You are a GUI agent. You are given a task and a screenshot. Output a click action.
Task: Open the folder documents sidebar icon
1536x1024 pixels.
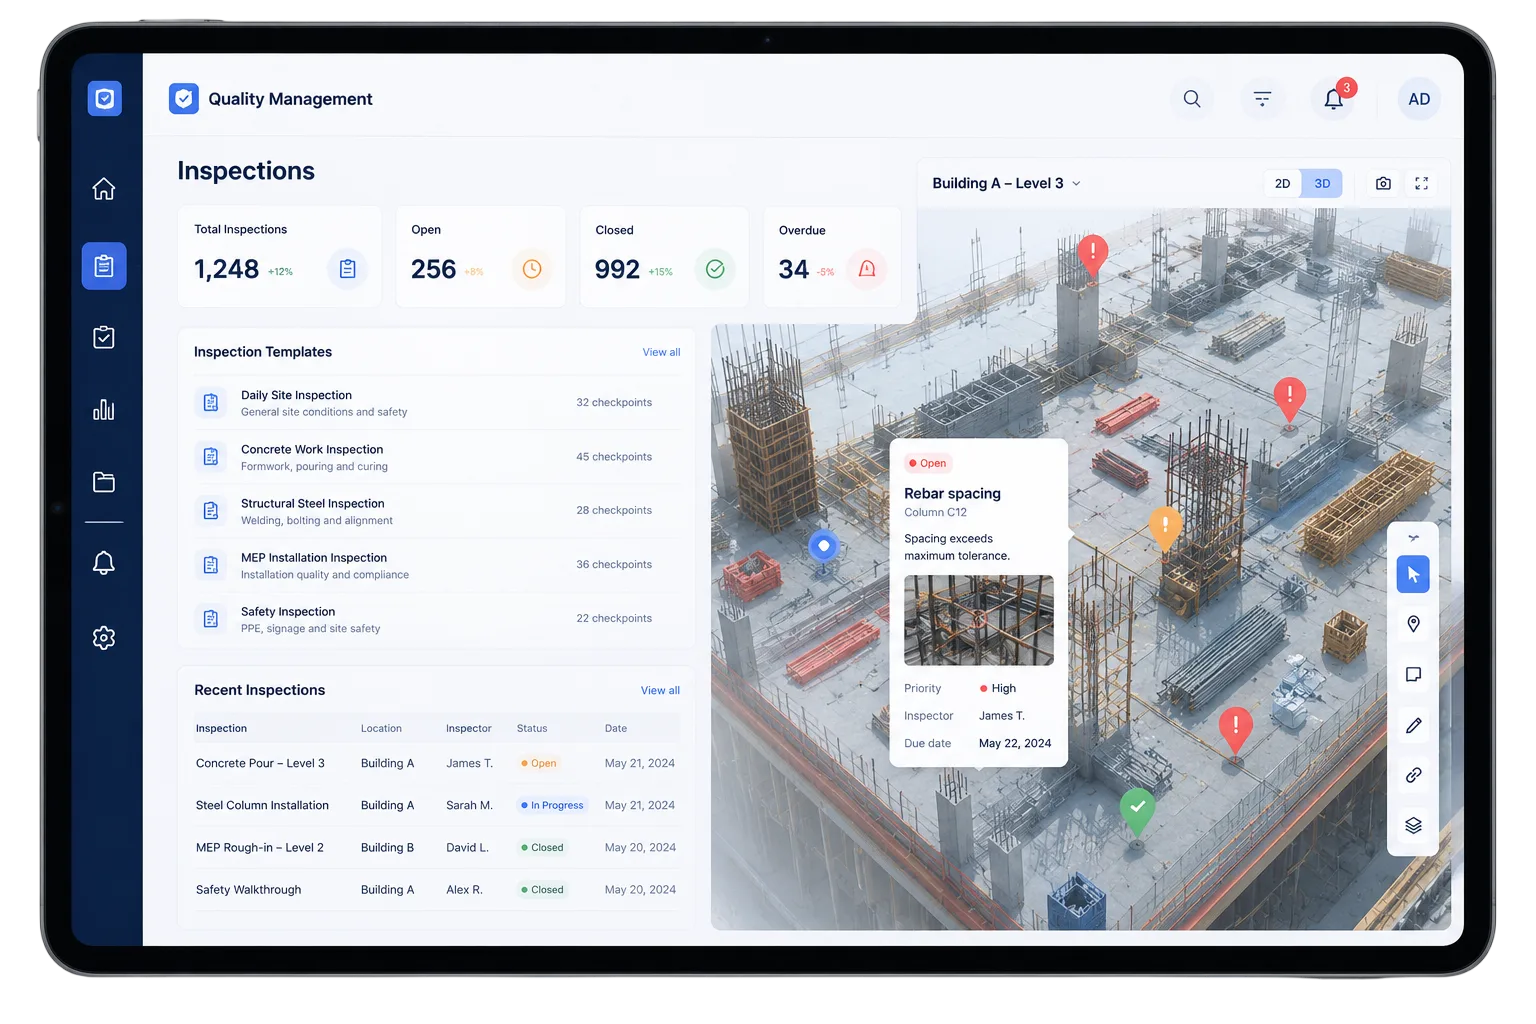[x=104, y=482]
